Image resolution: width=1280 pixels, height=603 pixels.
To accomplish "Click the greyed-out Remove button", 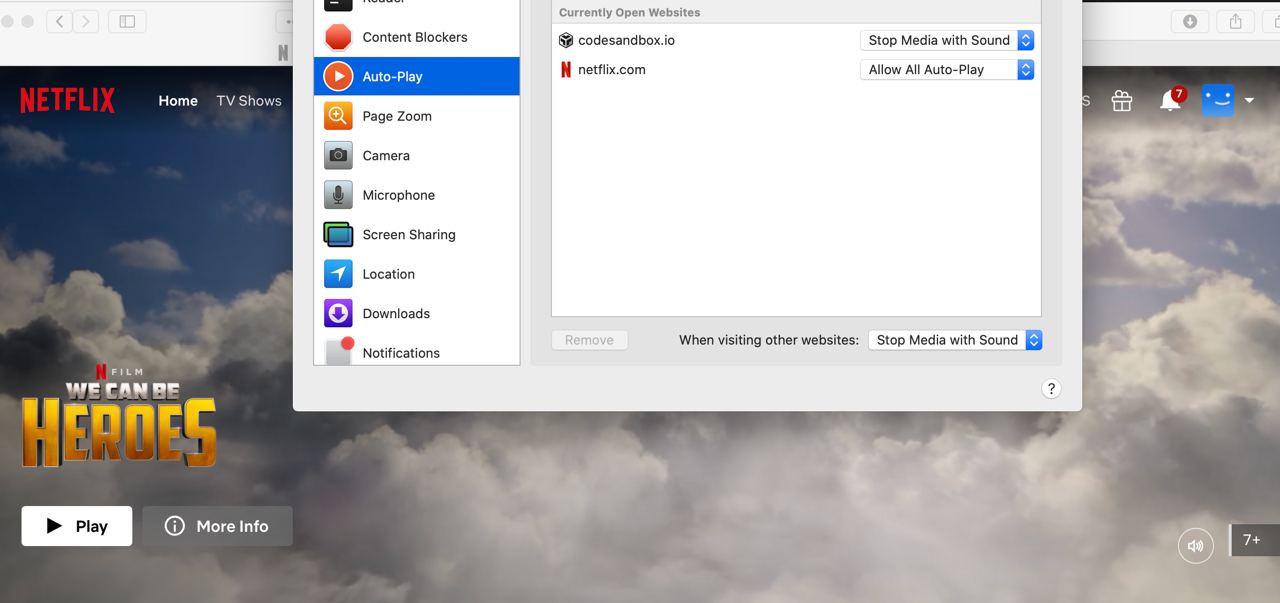I will (x=589, y=340).
